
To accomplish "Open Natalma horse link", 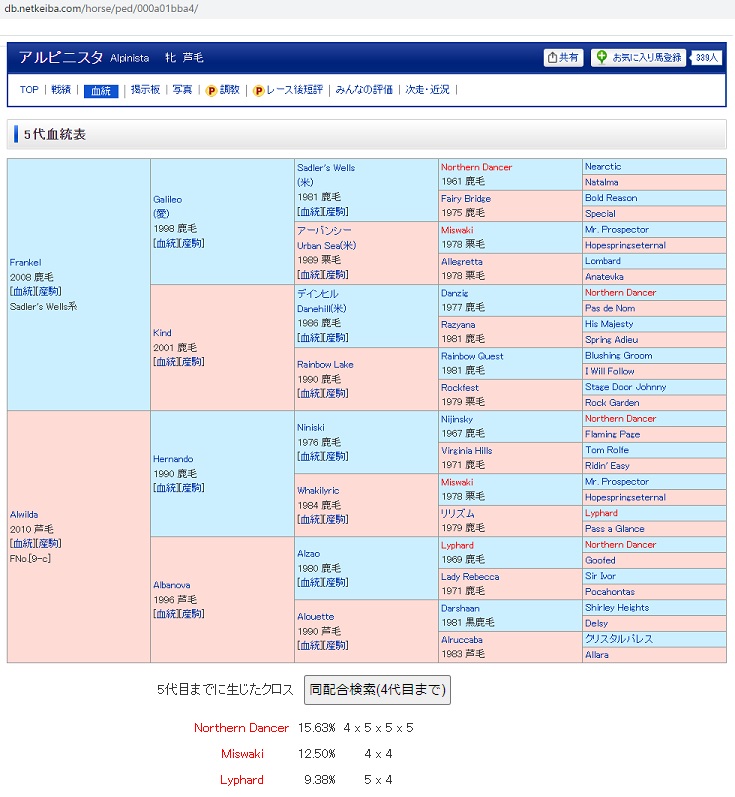I will click(x=601, y=182).
